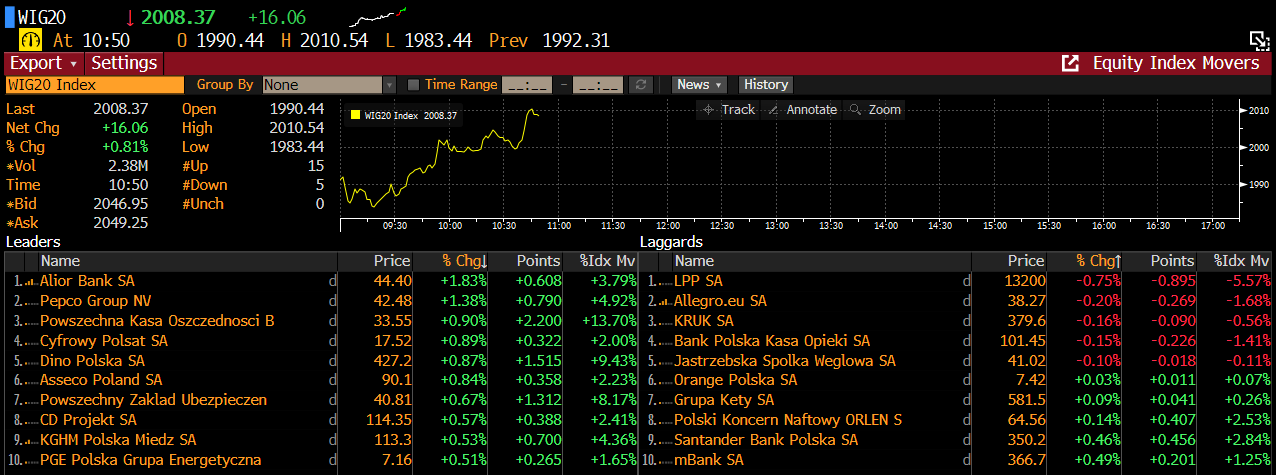This screenshot has height=475, width=1276.
Task: Click the History button
Action: 766,85
